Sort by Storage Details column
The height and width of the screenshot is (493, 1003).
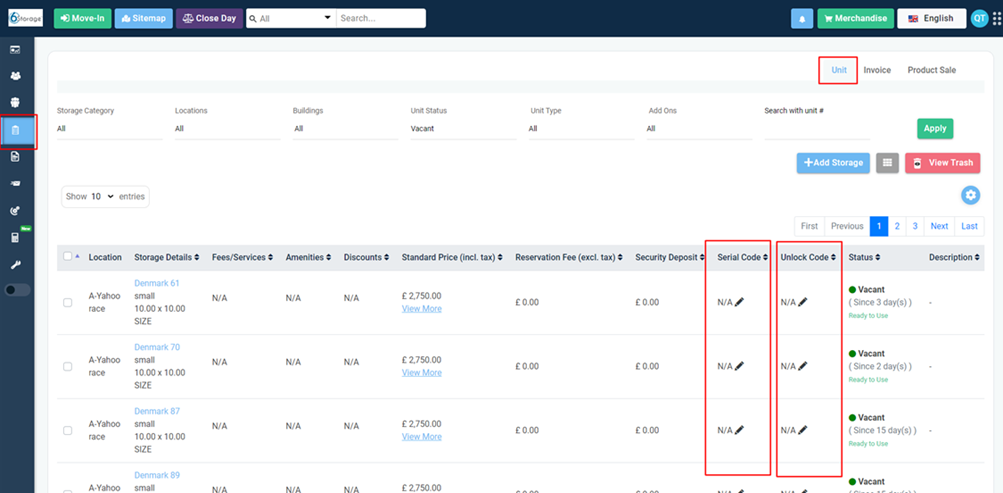tap(166, 257)
